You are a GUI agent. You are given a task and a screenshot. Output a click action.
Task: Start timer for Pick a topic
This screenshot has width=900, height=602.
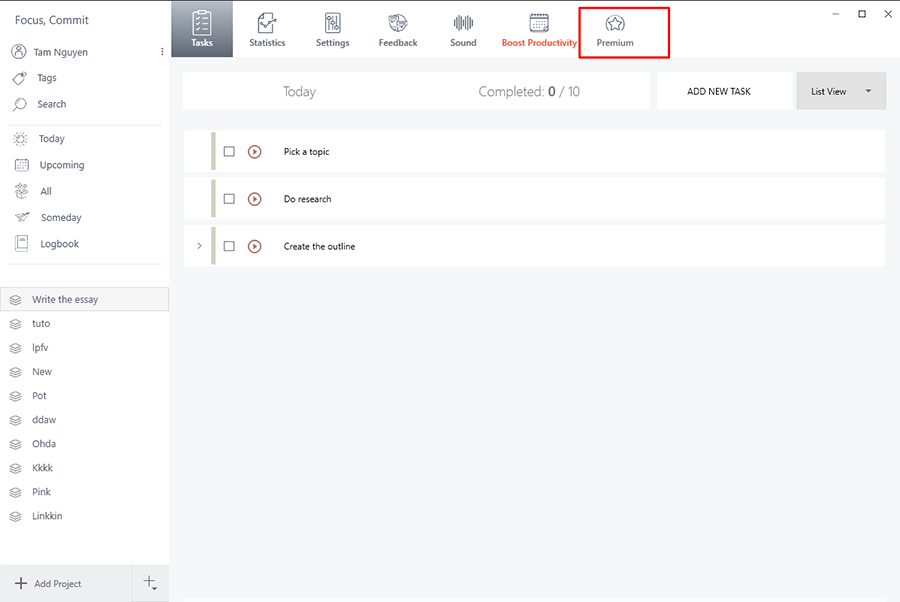254,152
